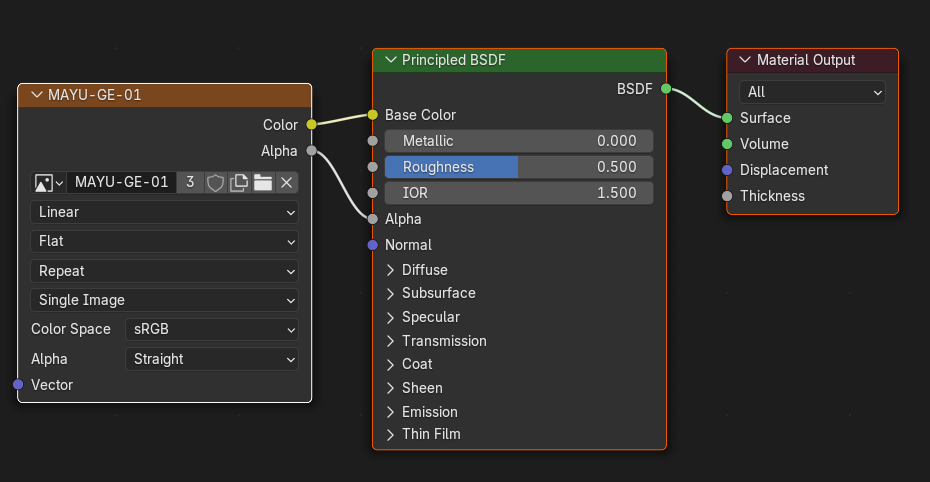Image resolution: width=930 pixels, height=482 pixels.
Task: Open the Color Space sRGB dropdown
Action: point(212,329)
